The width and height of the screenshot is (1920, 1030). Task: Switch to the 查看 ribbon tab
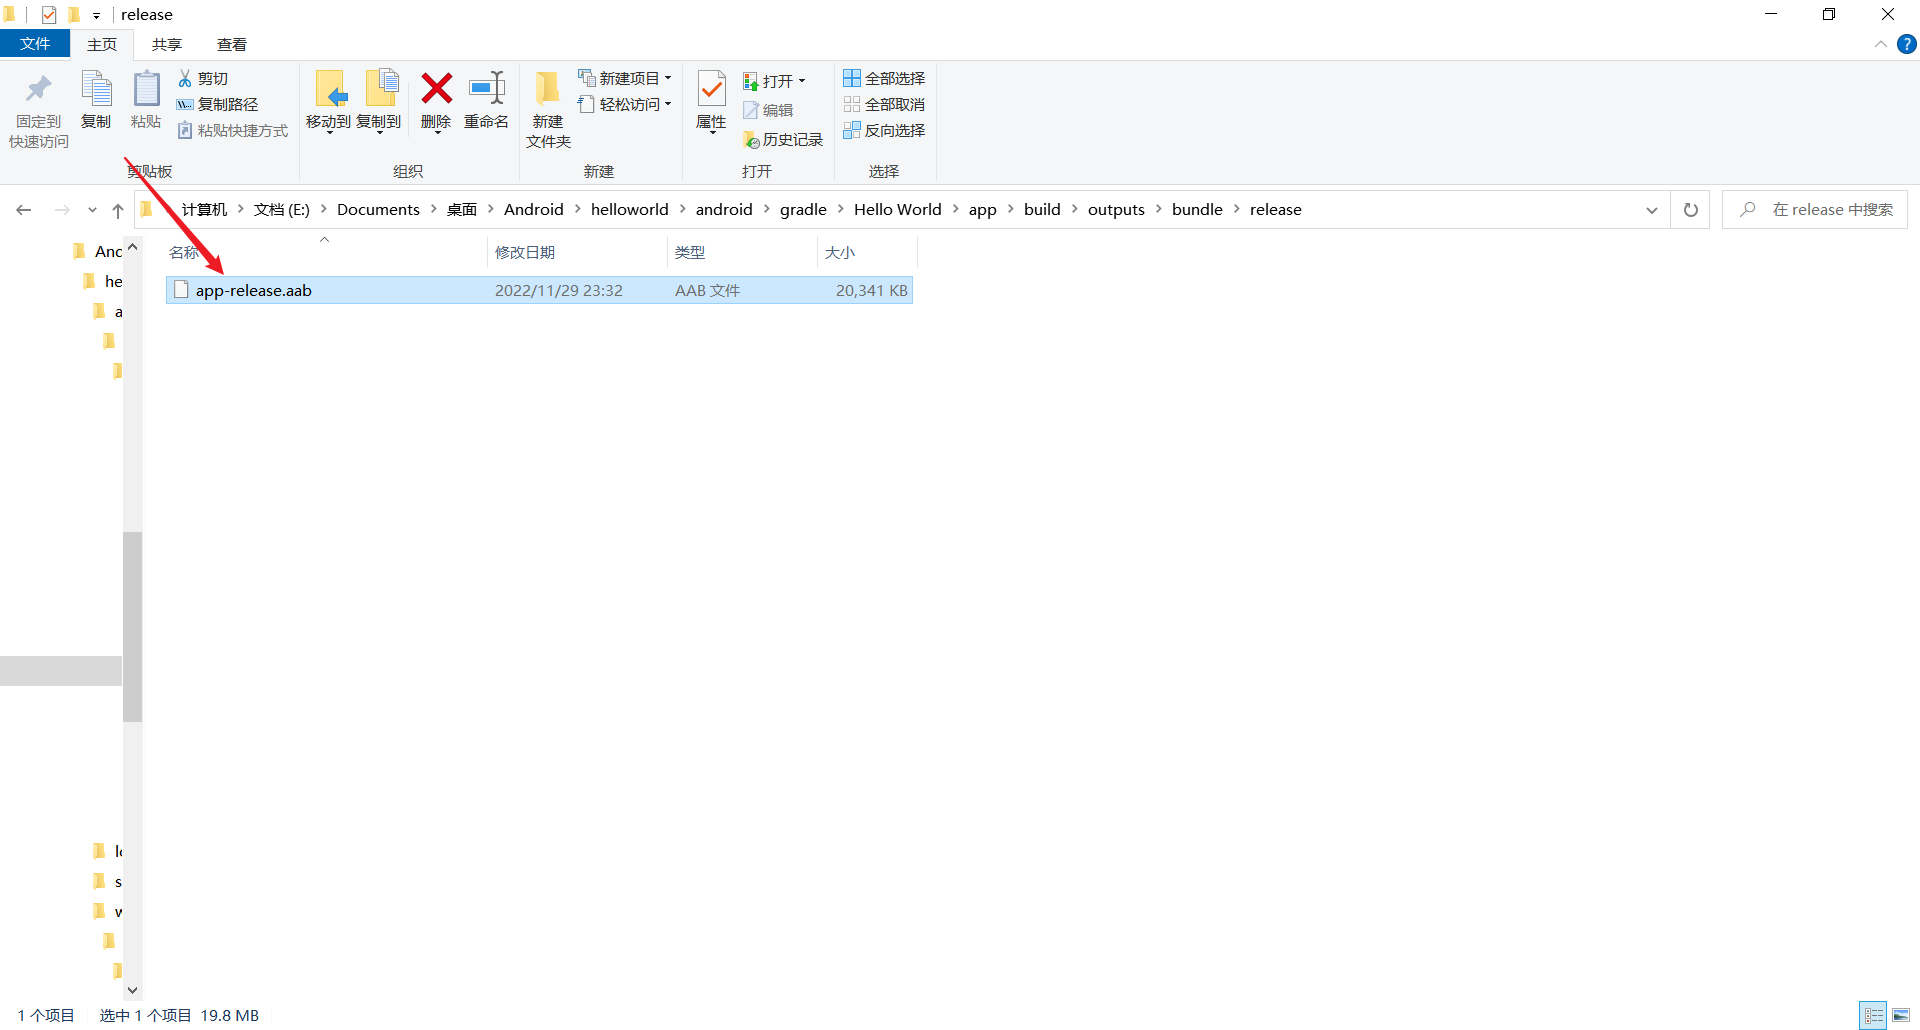[232, 44]
